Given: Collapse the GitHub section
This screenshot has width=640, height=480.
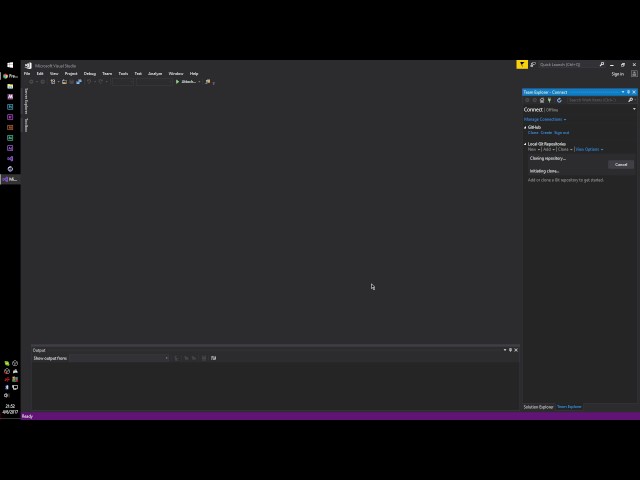Looking at the screenshot, I should 525,127.
